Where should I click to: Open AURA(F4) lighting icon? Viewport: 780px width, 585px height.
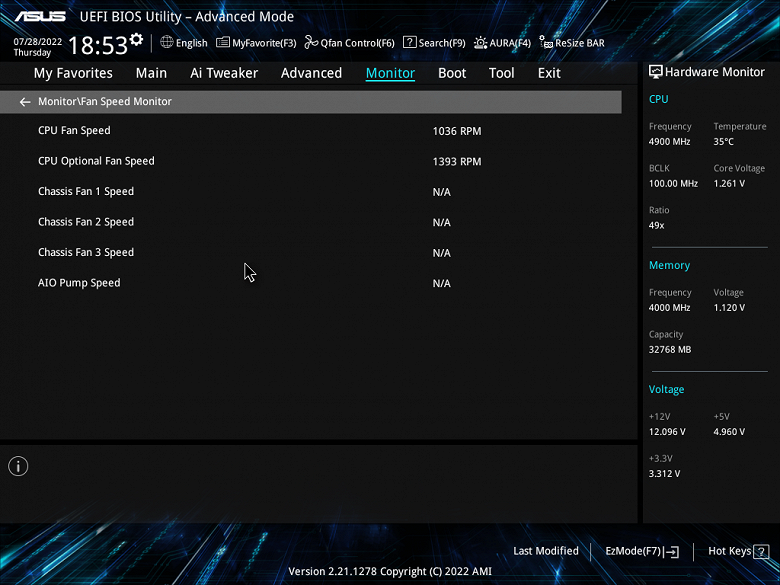[480, 43]
